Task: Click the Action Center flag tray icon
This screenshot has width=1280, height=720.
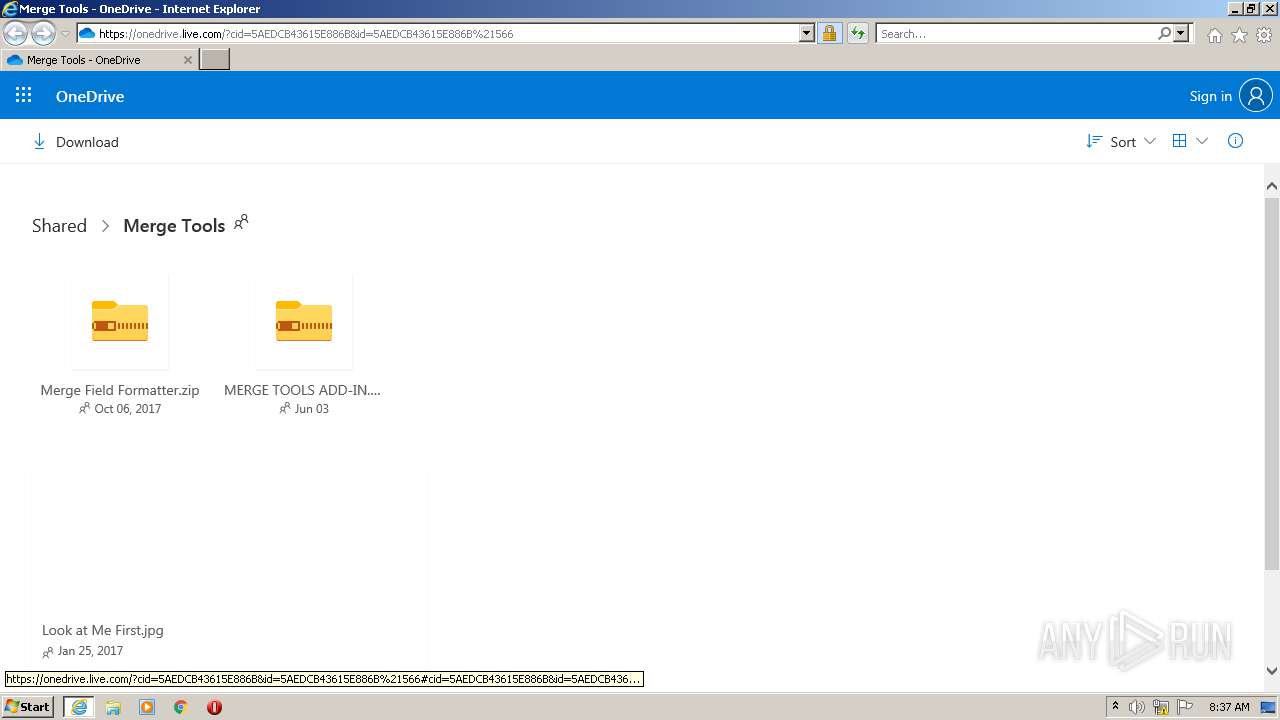Action: 1186,707
